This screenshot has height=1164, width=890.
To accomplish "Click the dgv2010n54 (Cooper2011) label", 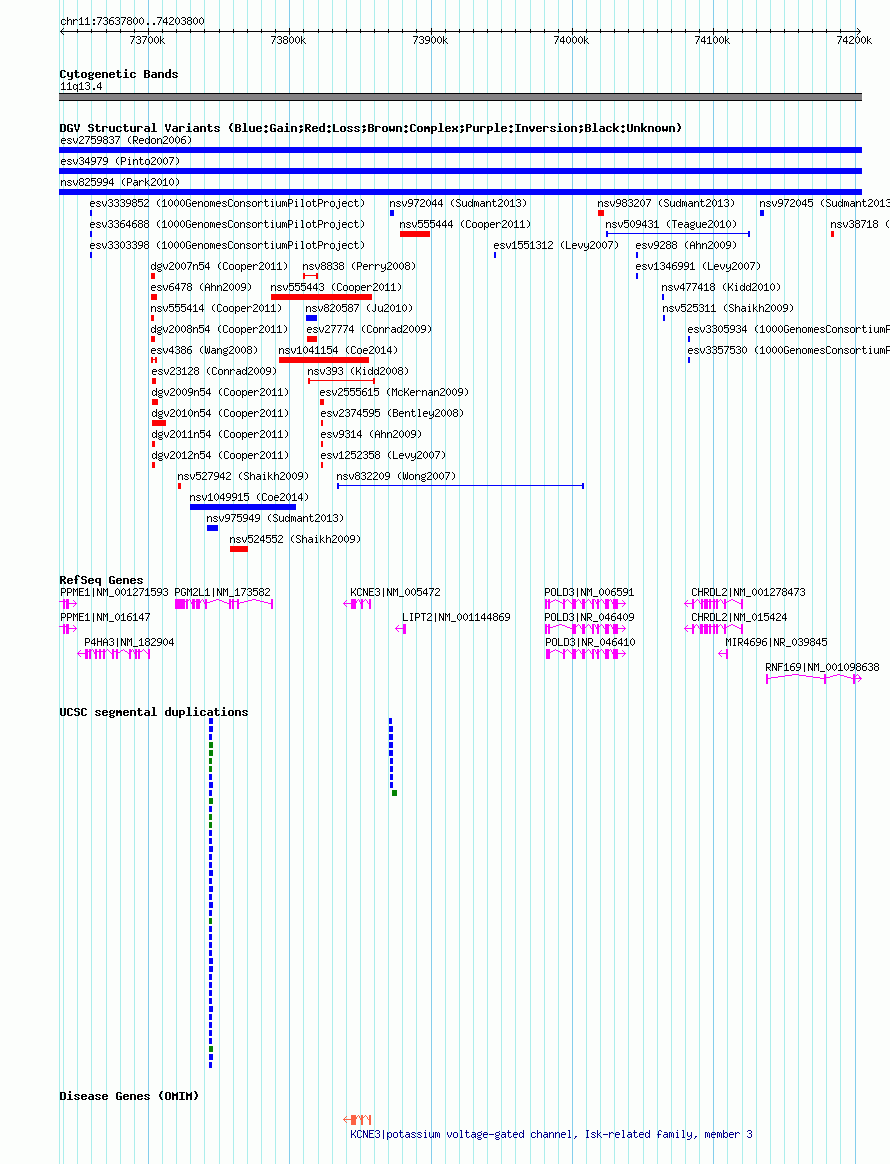I will 220,413.
